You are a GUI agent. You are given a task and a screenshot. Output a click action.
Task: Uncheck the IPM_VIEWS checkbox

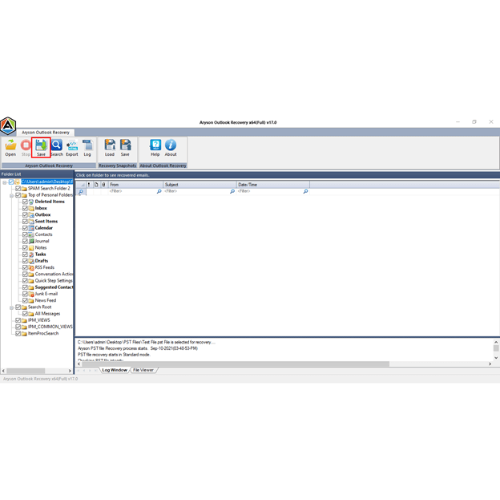[x=18, y=320]
